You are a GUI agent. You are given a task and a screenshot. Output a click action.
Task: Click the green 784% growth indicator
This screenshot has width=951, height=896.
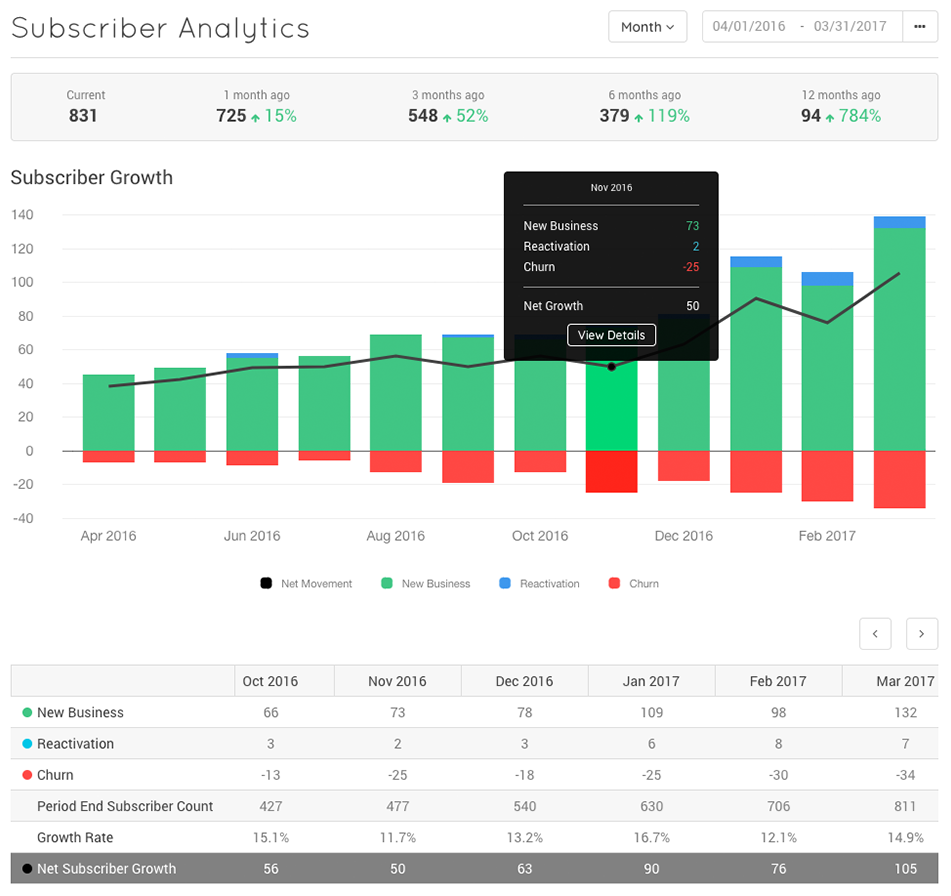pos(853,115)
